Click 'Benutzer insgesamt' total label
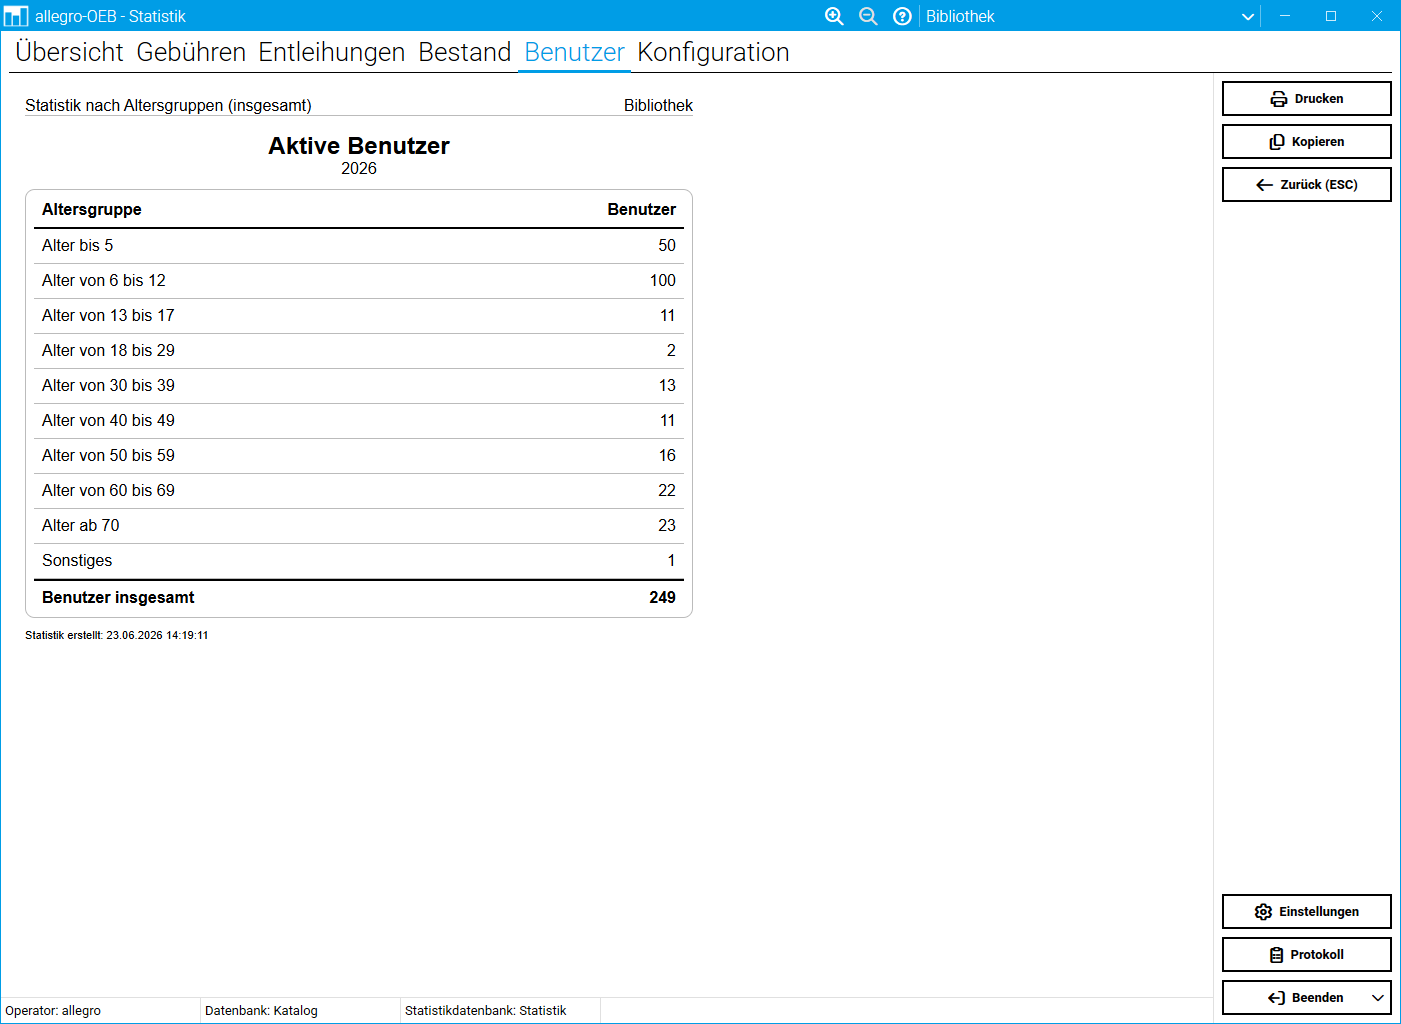The height and width of the screenshot is (1024, 1401). 118,597
